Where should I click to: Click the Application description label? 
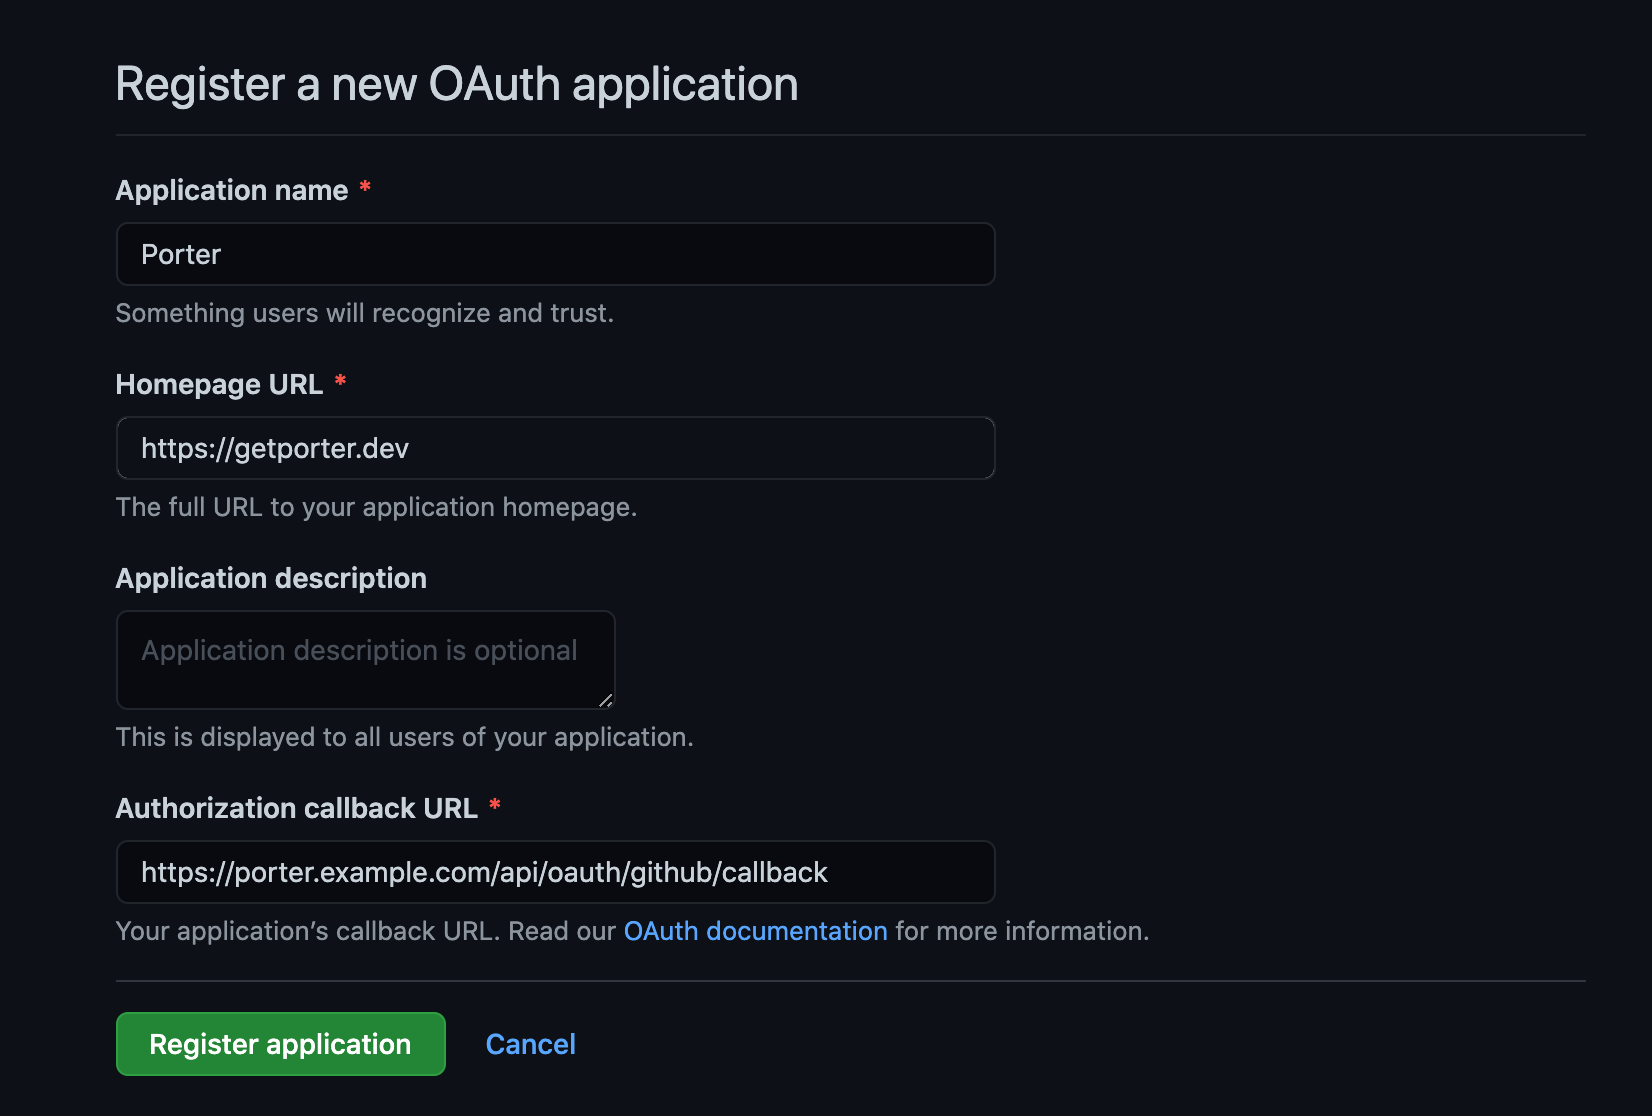click(271, 578)
